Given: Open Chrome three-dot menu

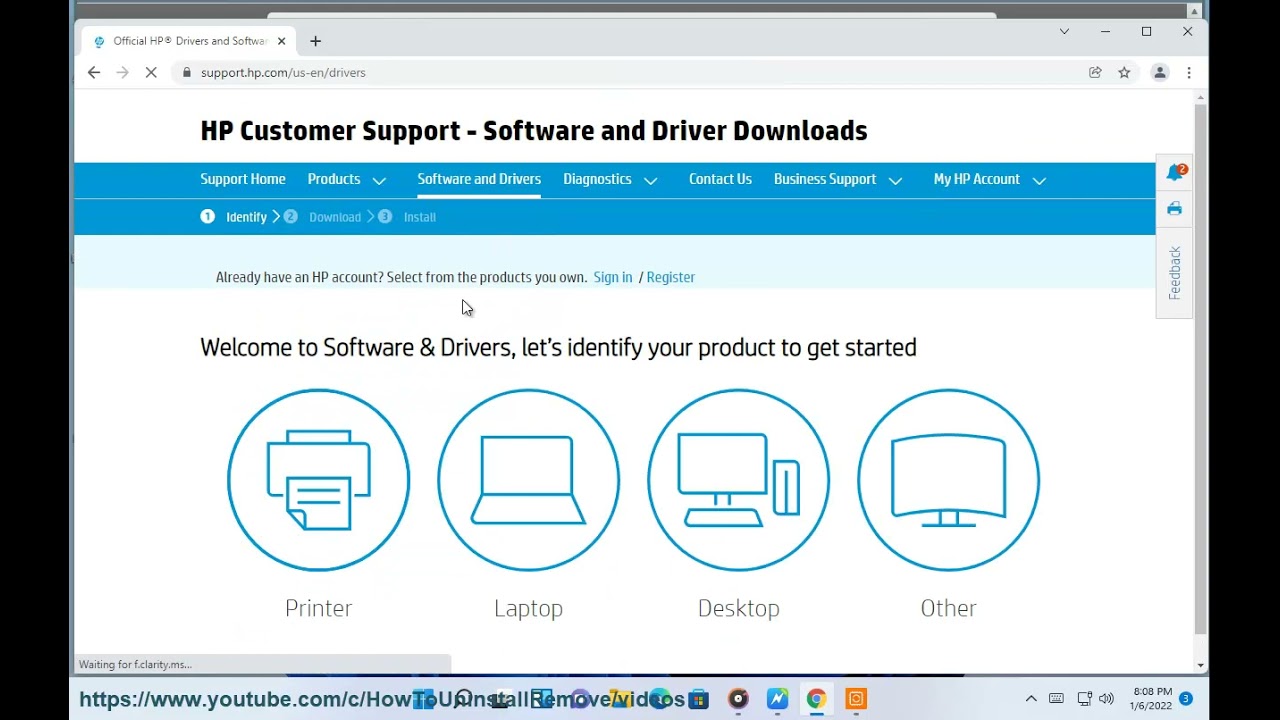Looking at the screenshot, I should [x=1189, y=72].
